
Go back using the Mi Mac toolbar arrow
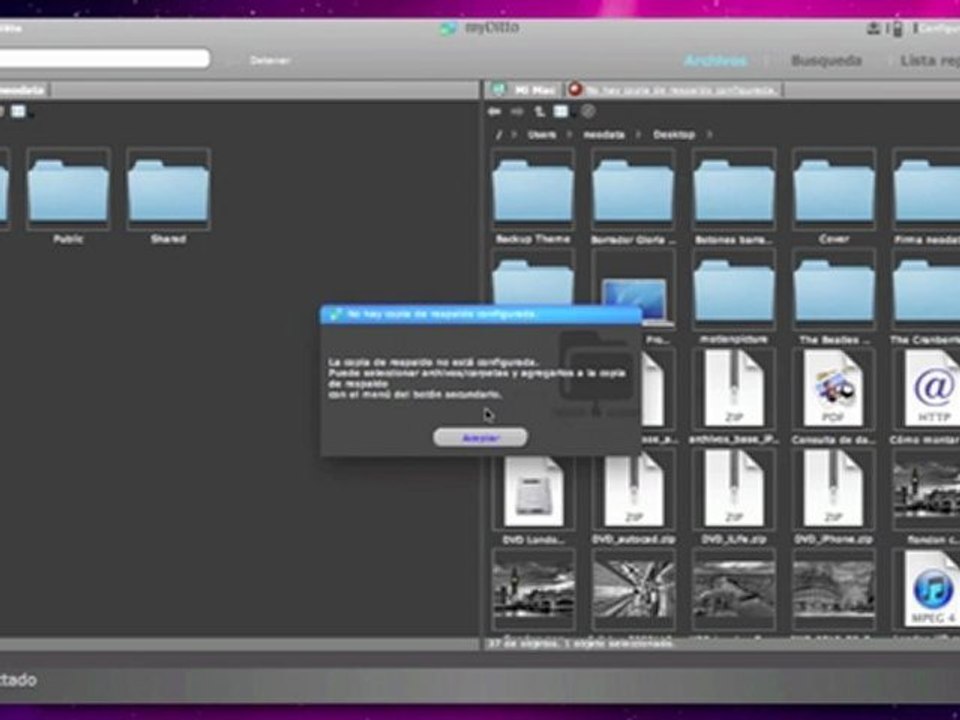click(x=494, y=111)
